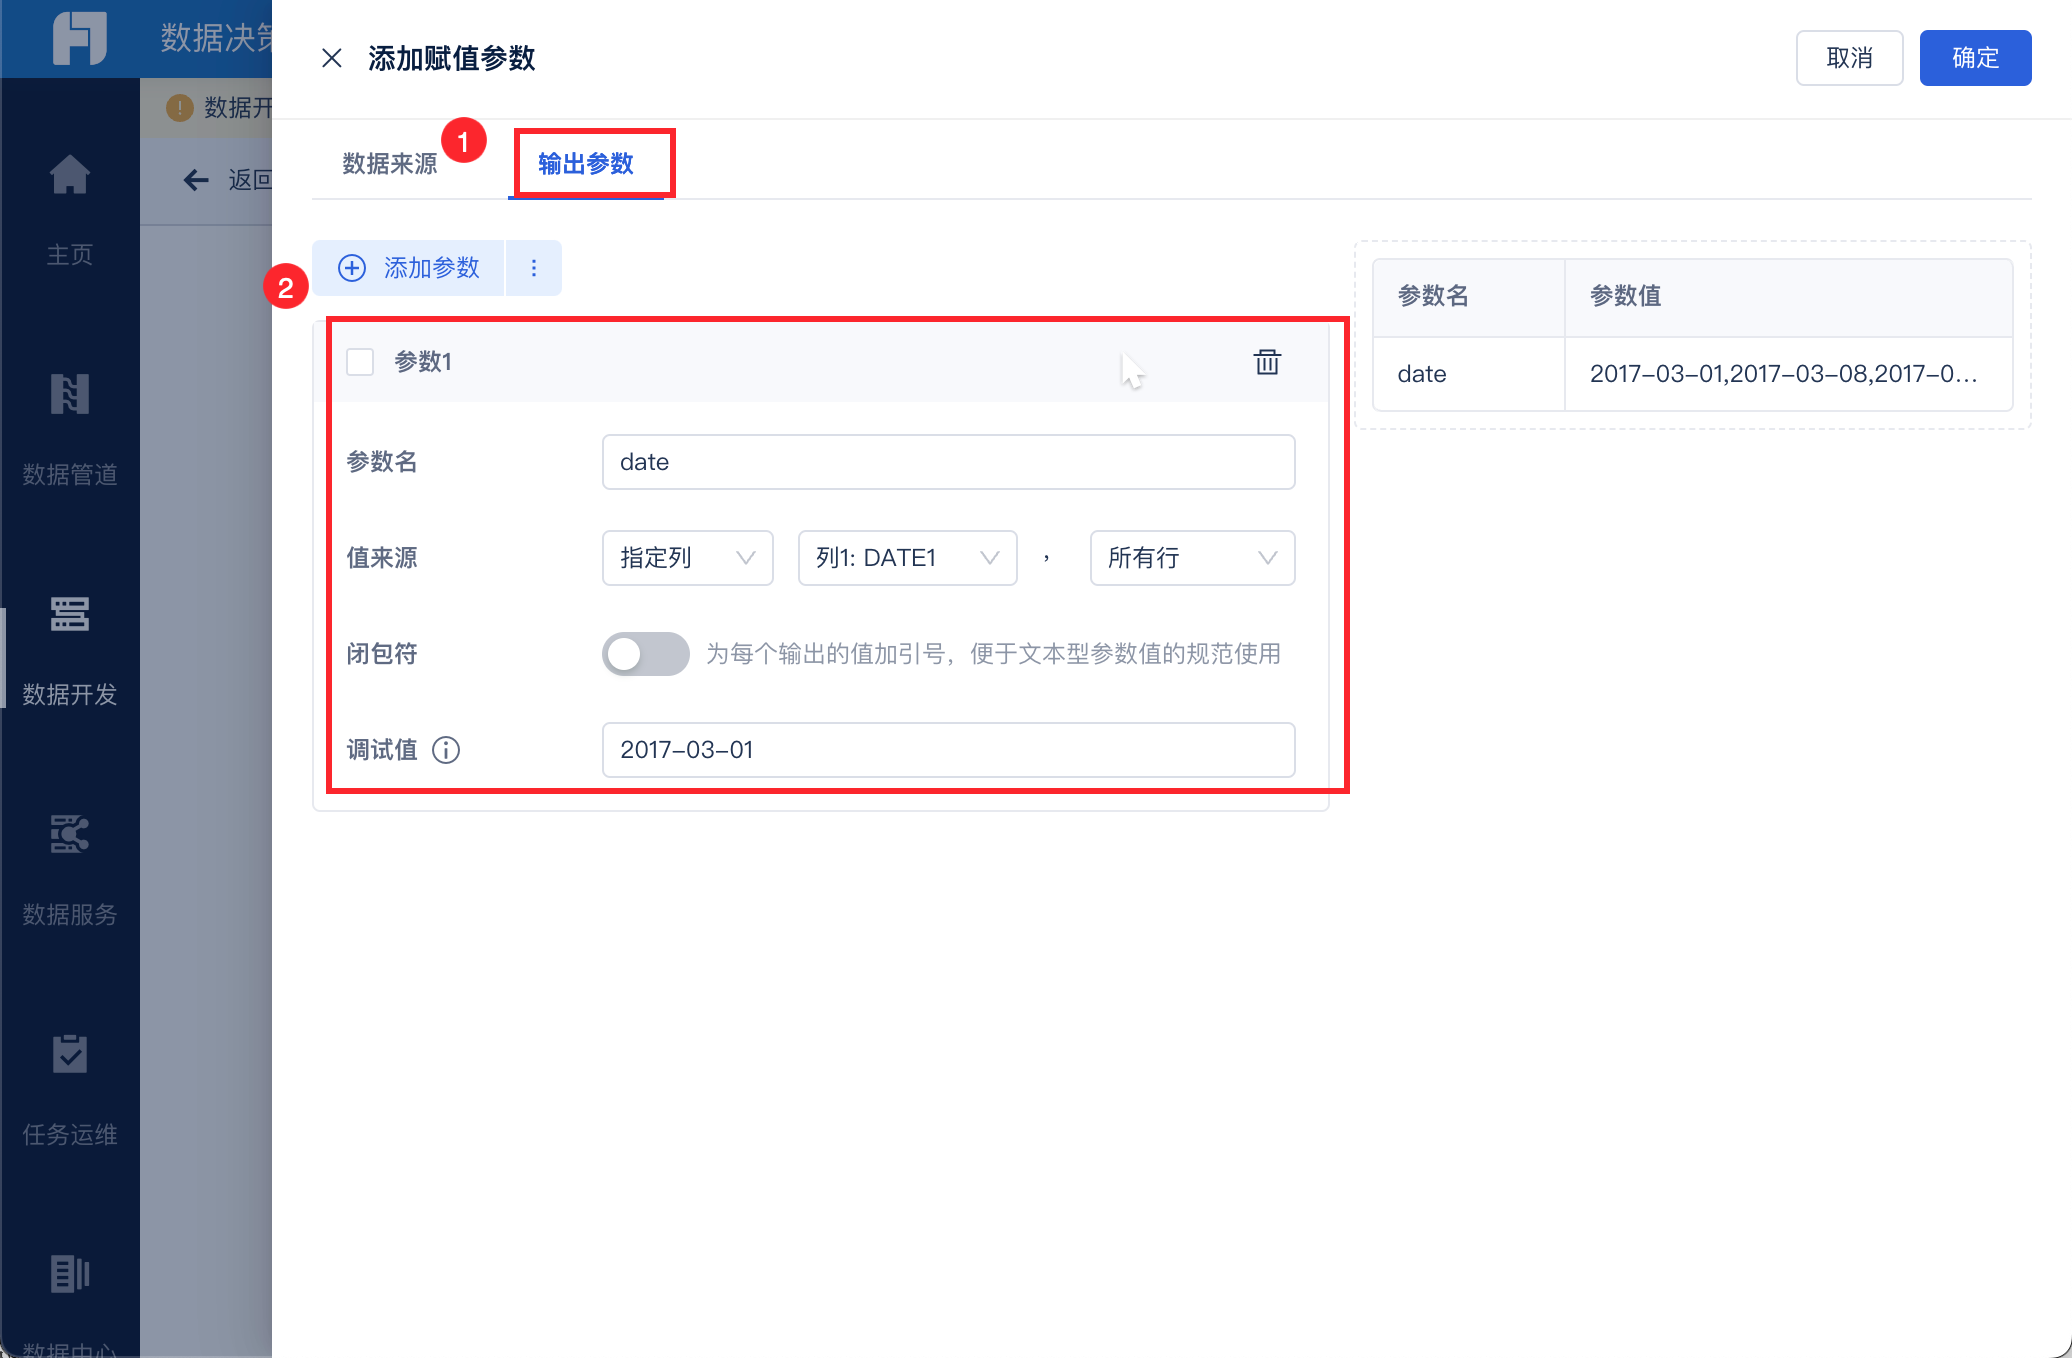Viewport: 2072px width, 1358px height.
Task: Click the trash icon to delete 参数1
Action: point(1267,362)
